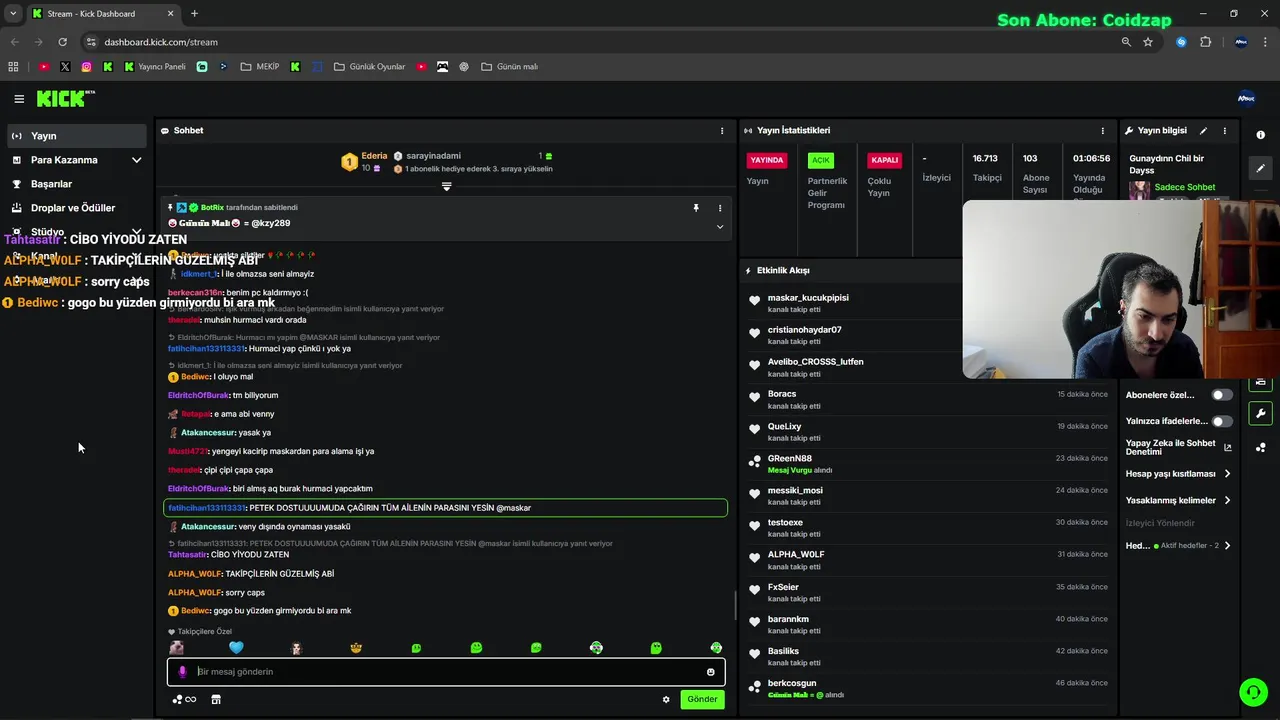1280x720 pixels.
Task: Bookmark this page with the star icon
Action: (1148, 42)
